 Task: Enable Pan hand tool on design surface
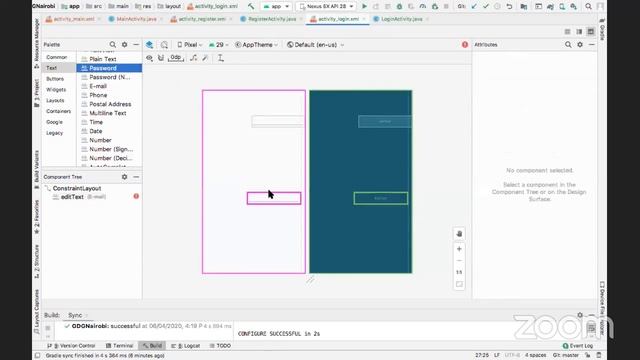click(459, 234)
